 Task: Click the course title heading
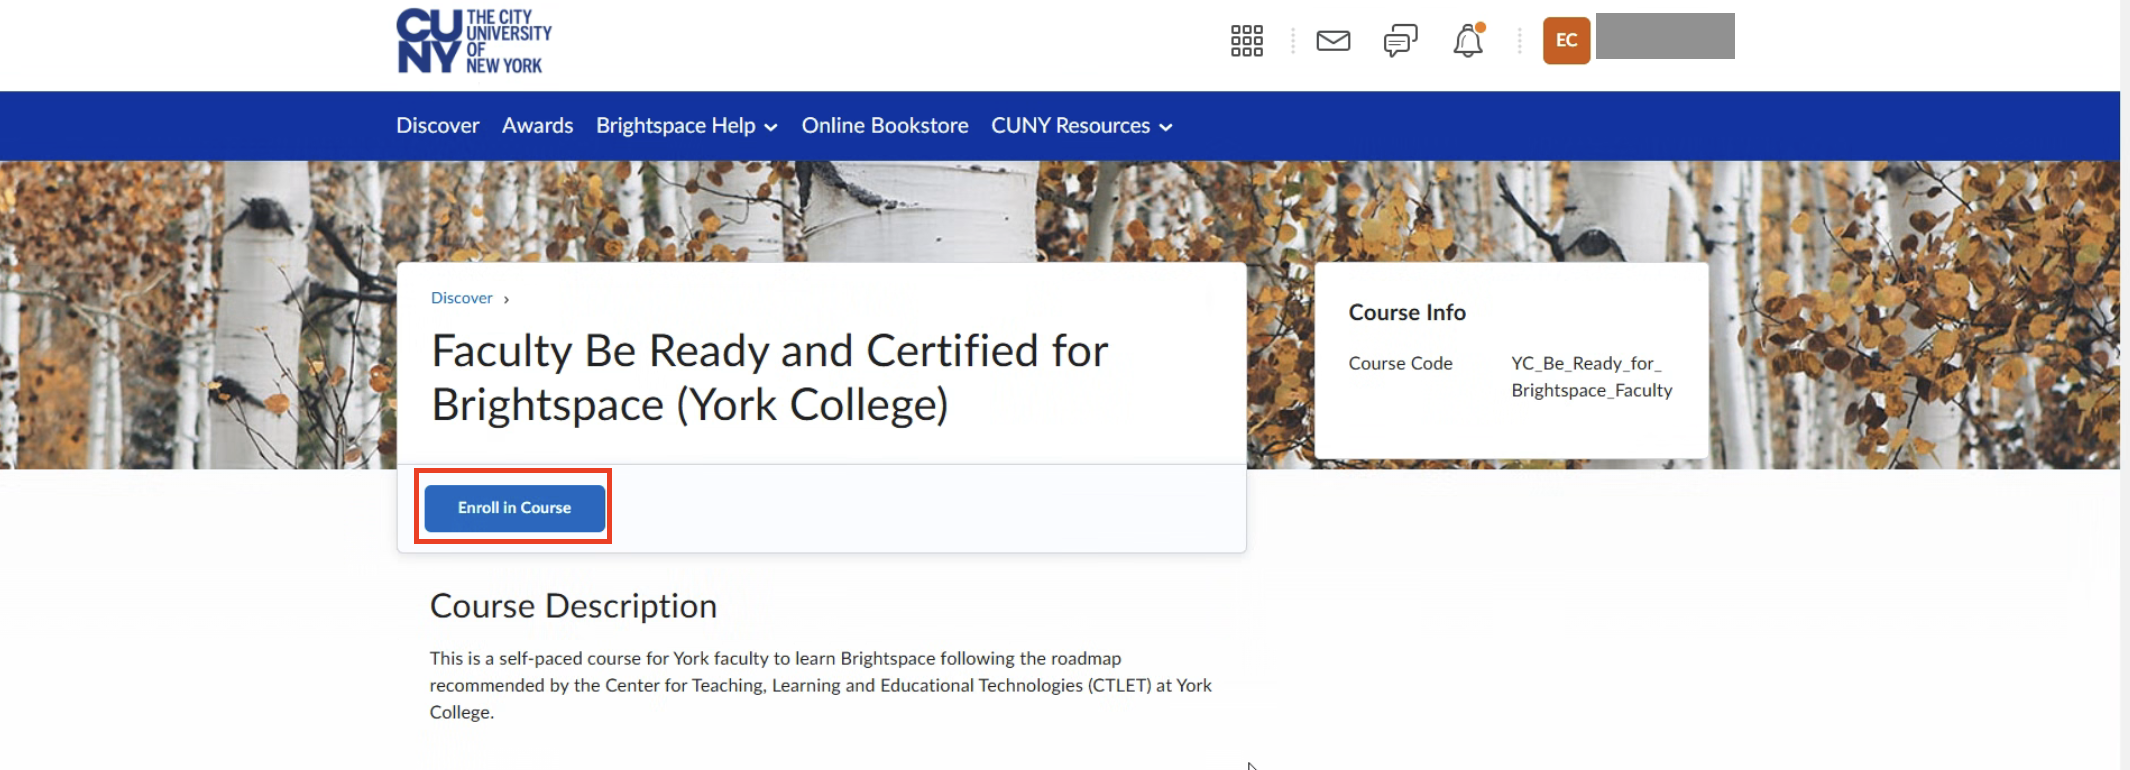(769, 378)
